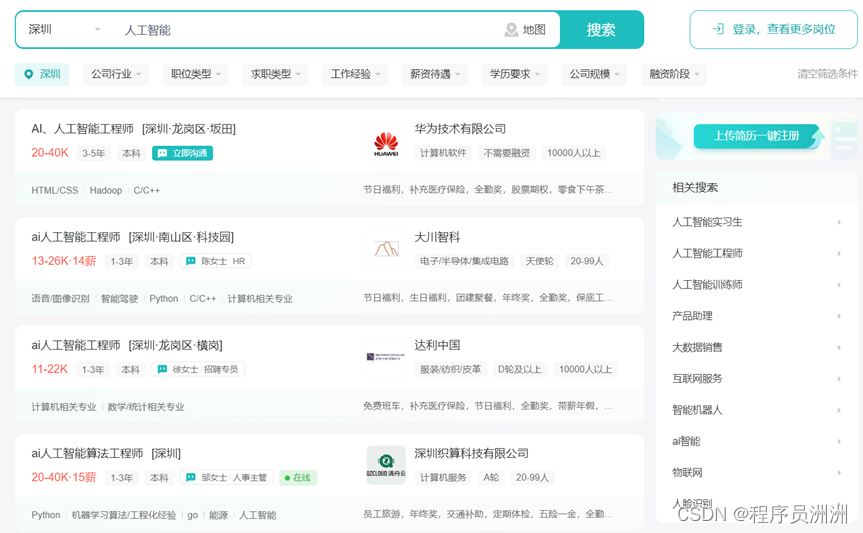Screen dimensions: 863x533
Task: Open the 深圳 city dropdown in the search bar
Action: pos(66,30)
